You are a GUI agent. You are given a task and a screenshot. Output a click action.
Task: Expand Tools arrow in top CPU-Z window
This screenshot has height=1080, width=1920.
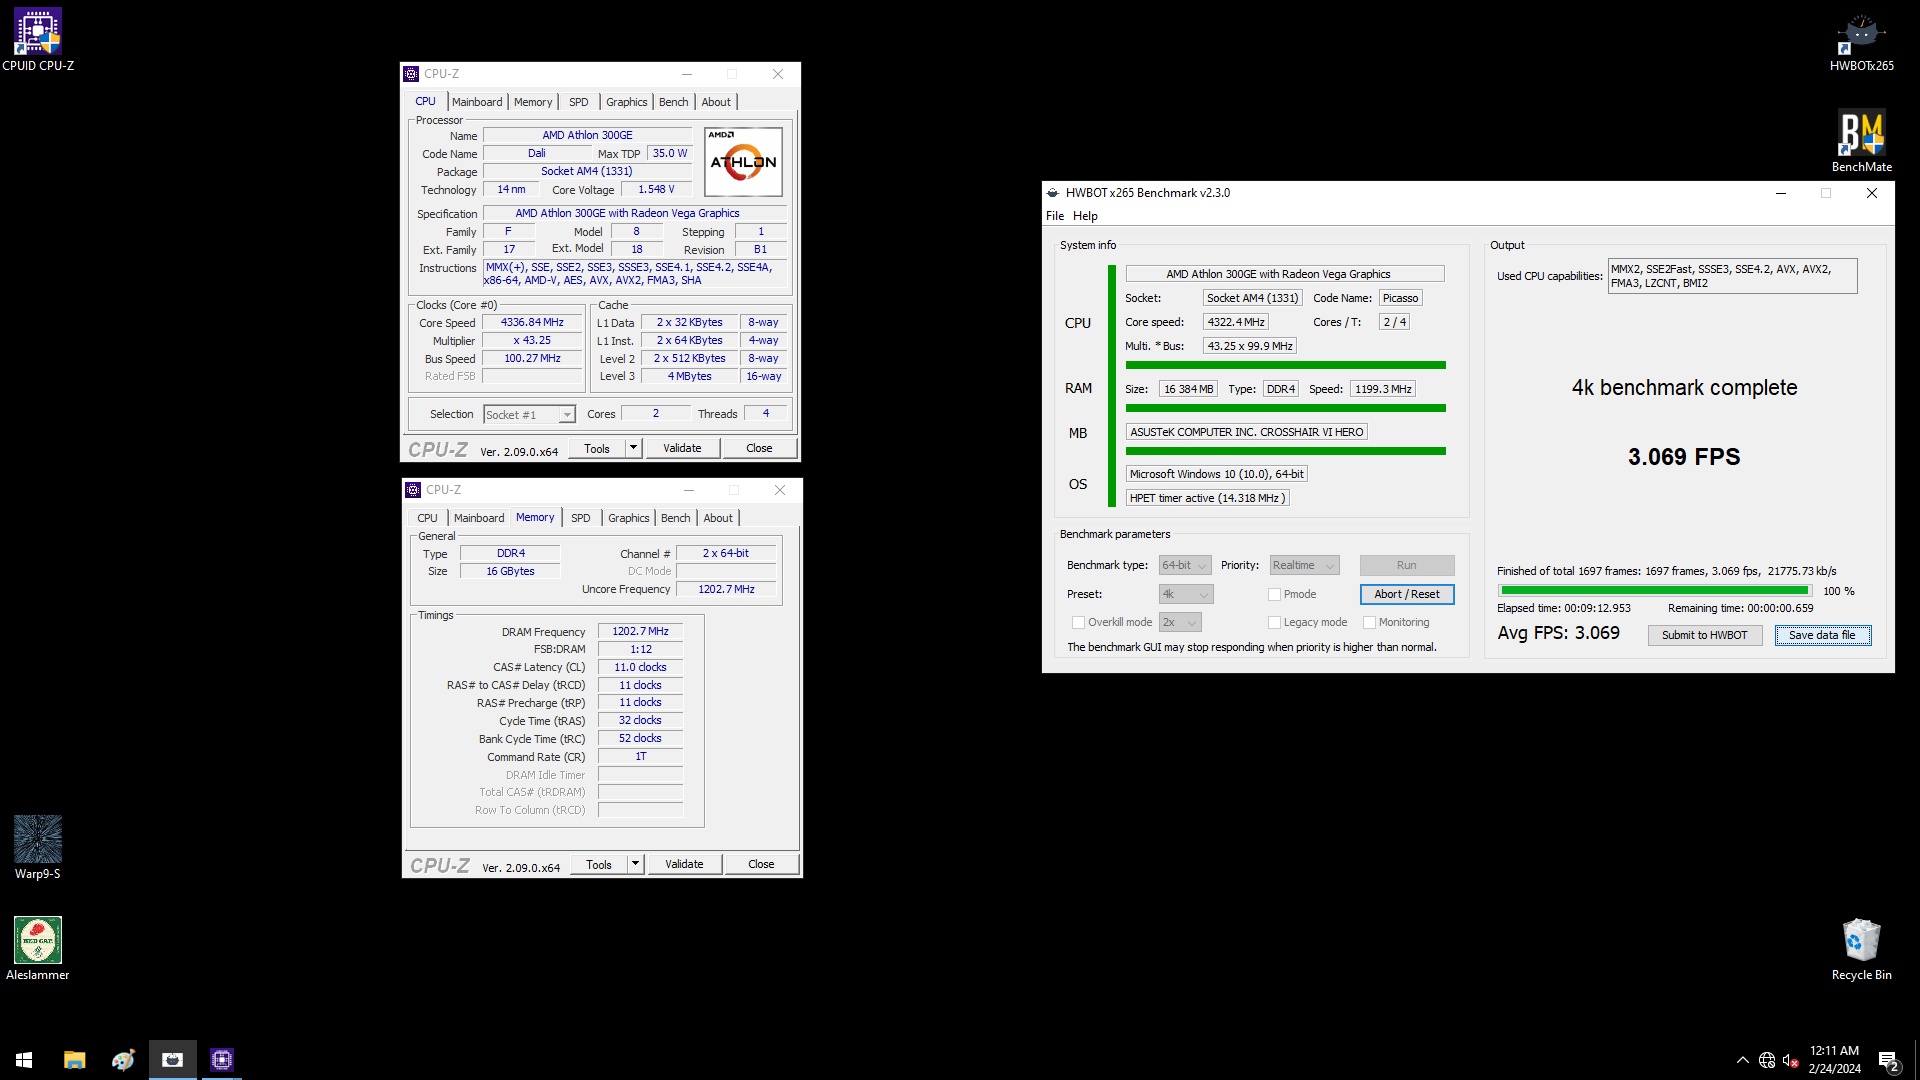[x=633, y=448]
